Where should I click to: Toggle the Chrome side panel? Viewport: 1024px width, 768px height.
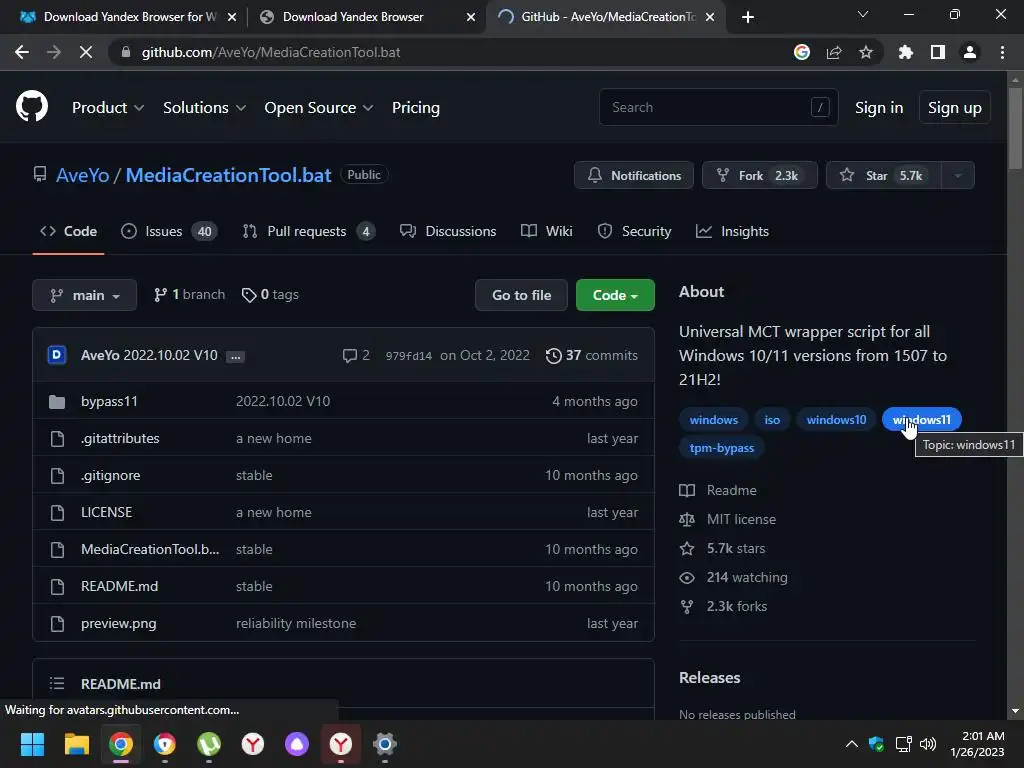tap(938, 52)
